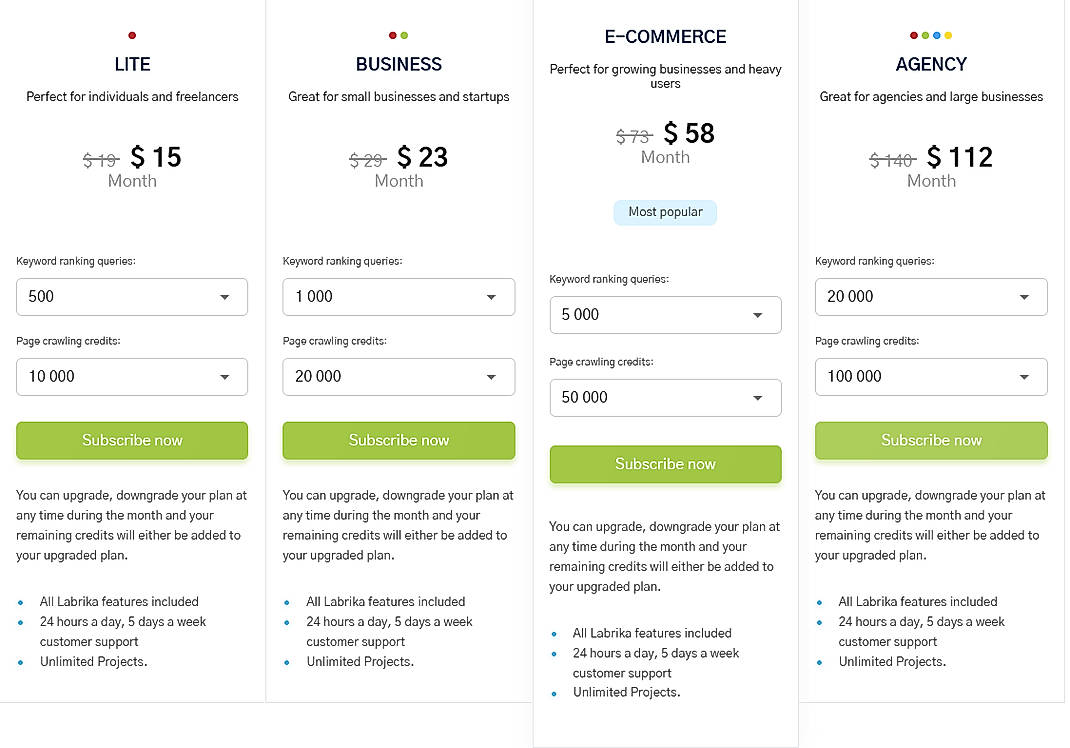Expand the Agency page crawling credits selector
Viewport: 1070px width, 748px height.
(931, 377)
